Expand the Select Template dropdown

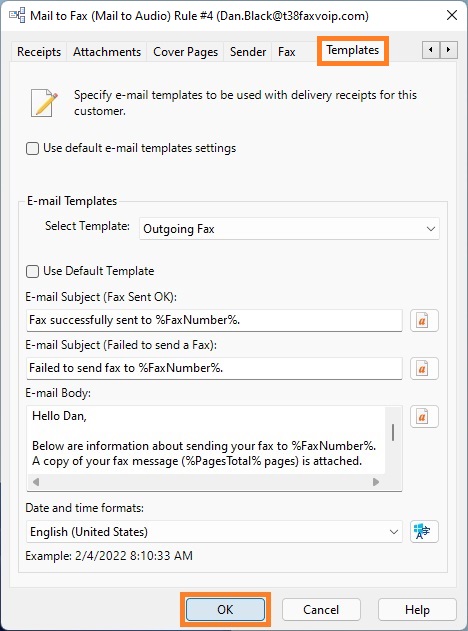point(289,229)
